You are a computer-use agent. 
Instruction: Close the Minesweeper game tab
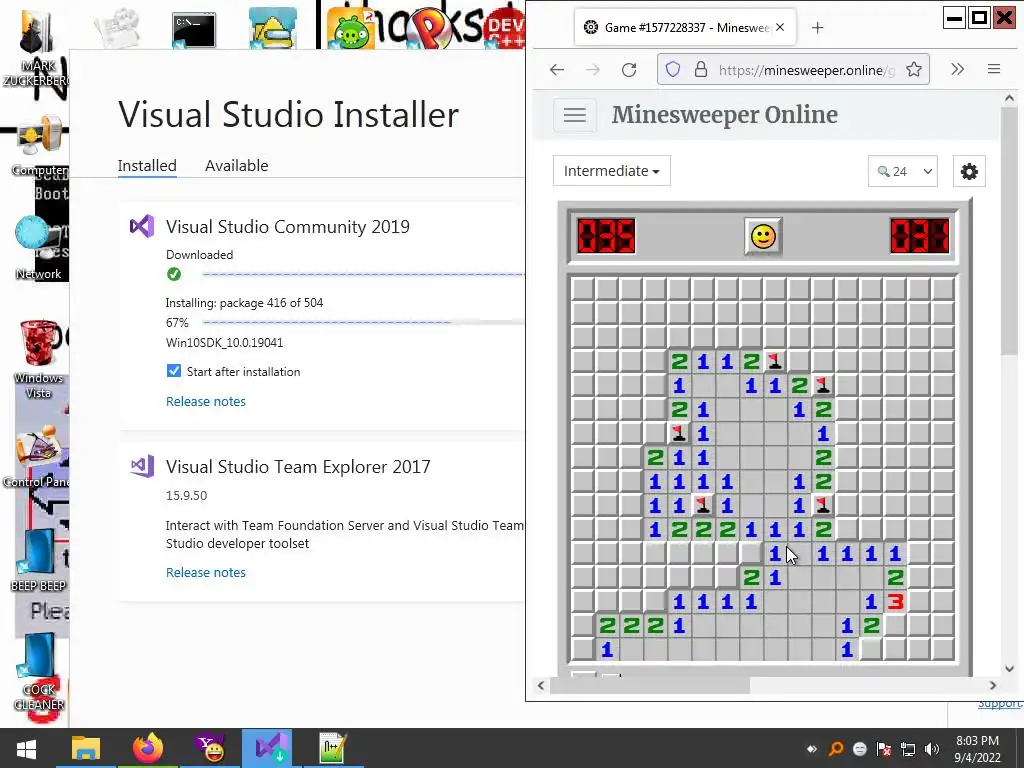click(780, 27)
